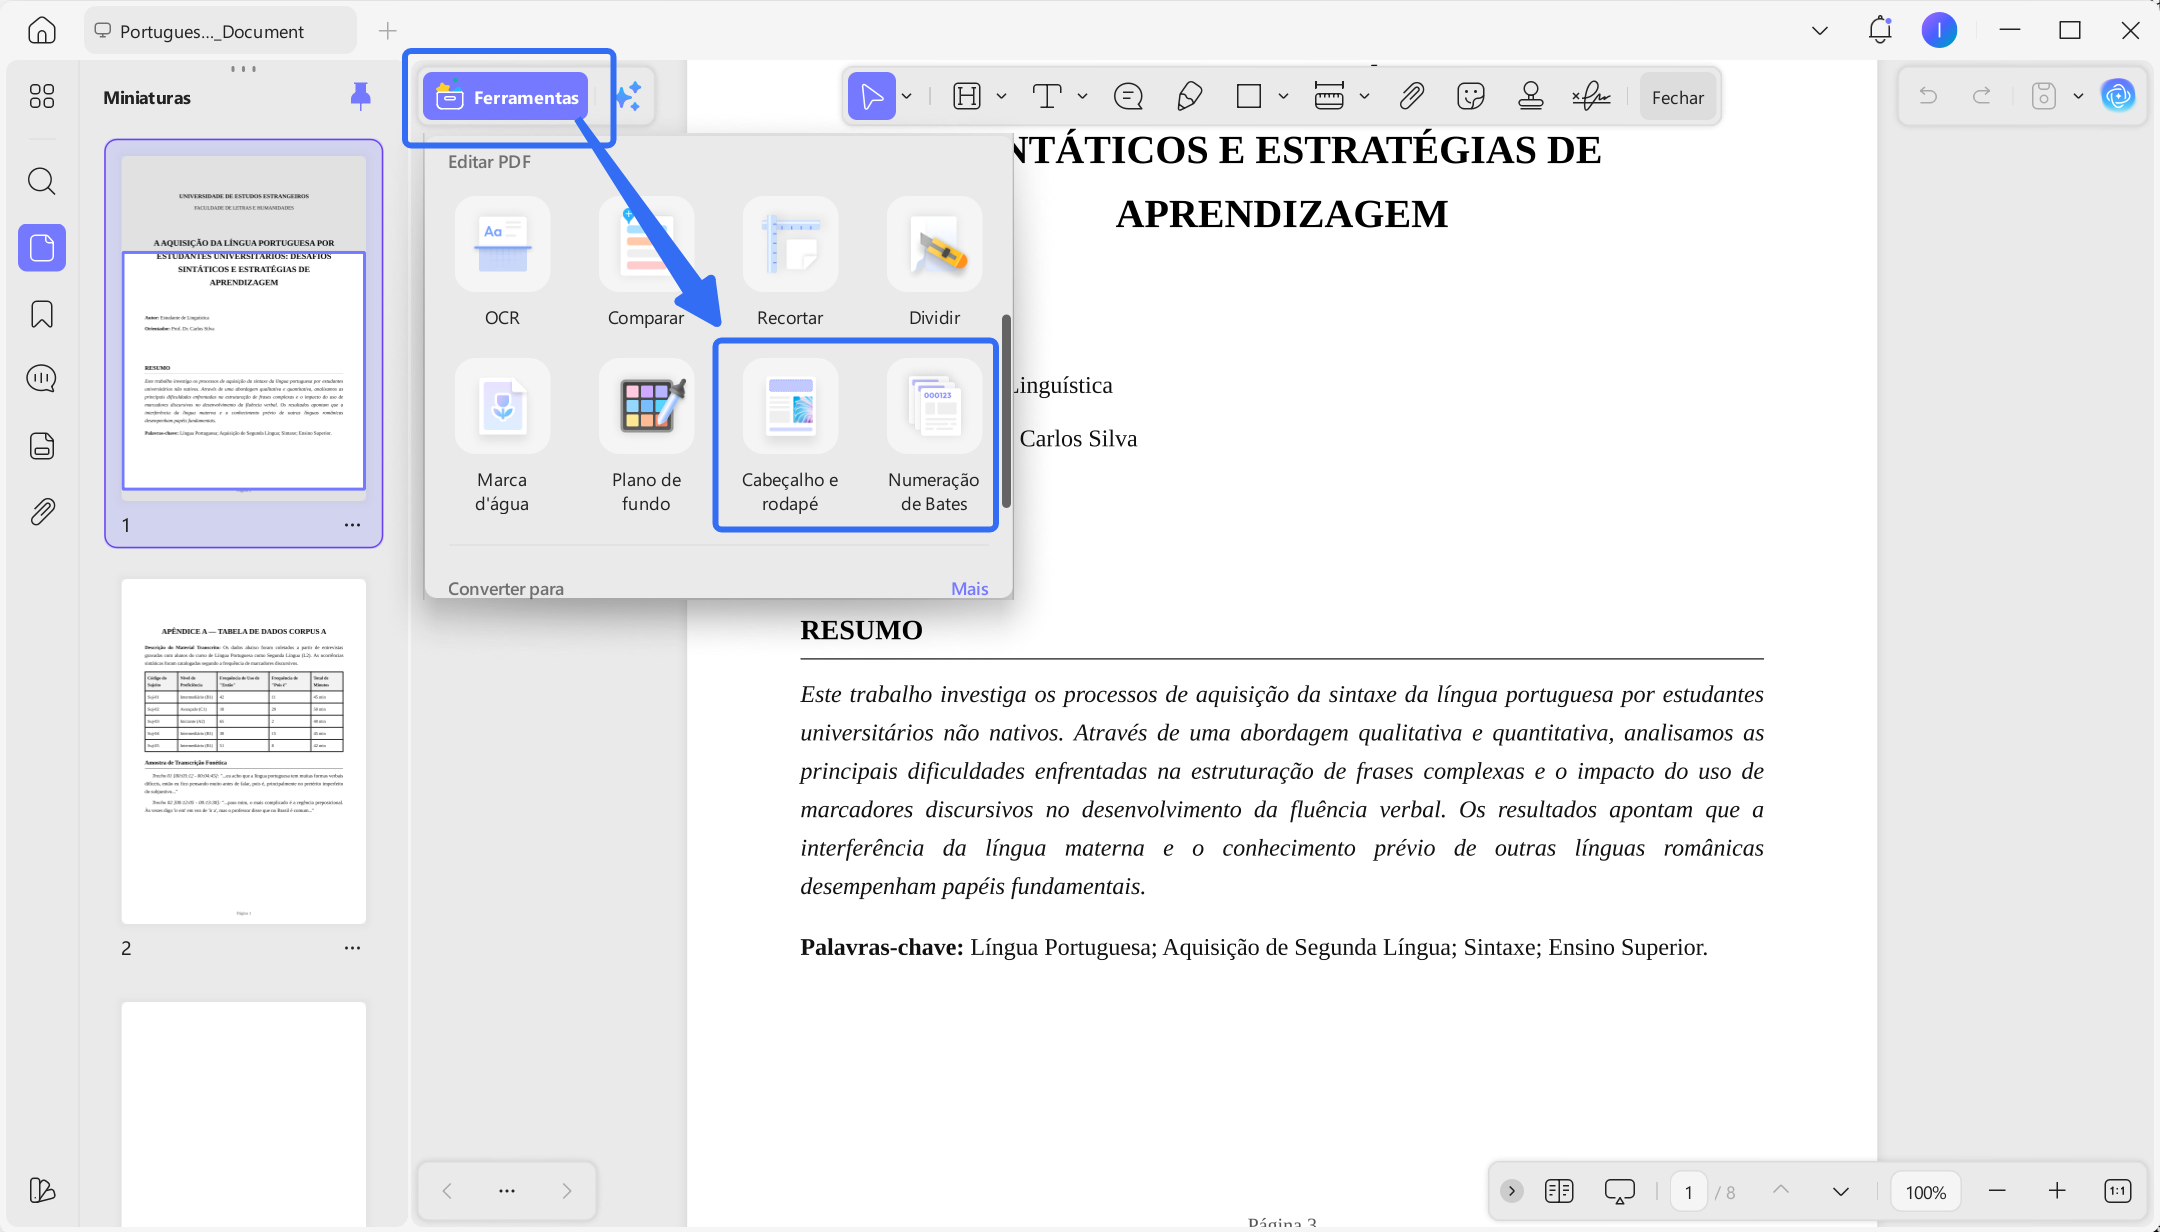2160x1232 pixels.
Task: Select page 1 thumbnail
Action: click(x=244, y=327)
